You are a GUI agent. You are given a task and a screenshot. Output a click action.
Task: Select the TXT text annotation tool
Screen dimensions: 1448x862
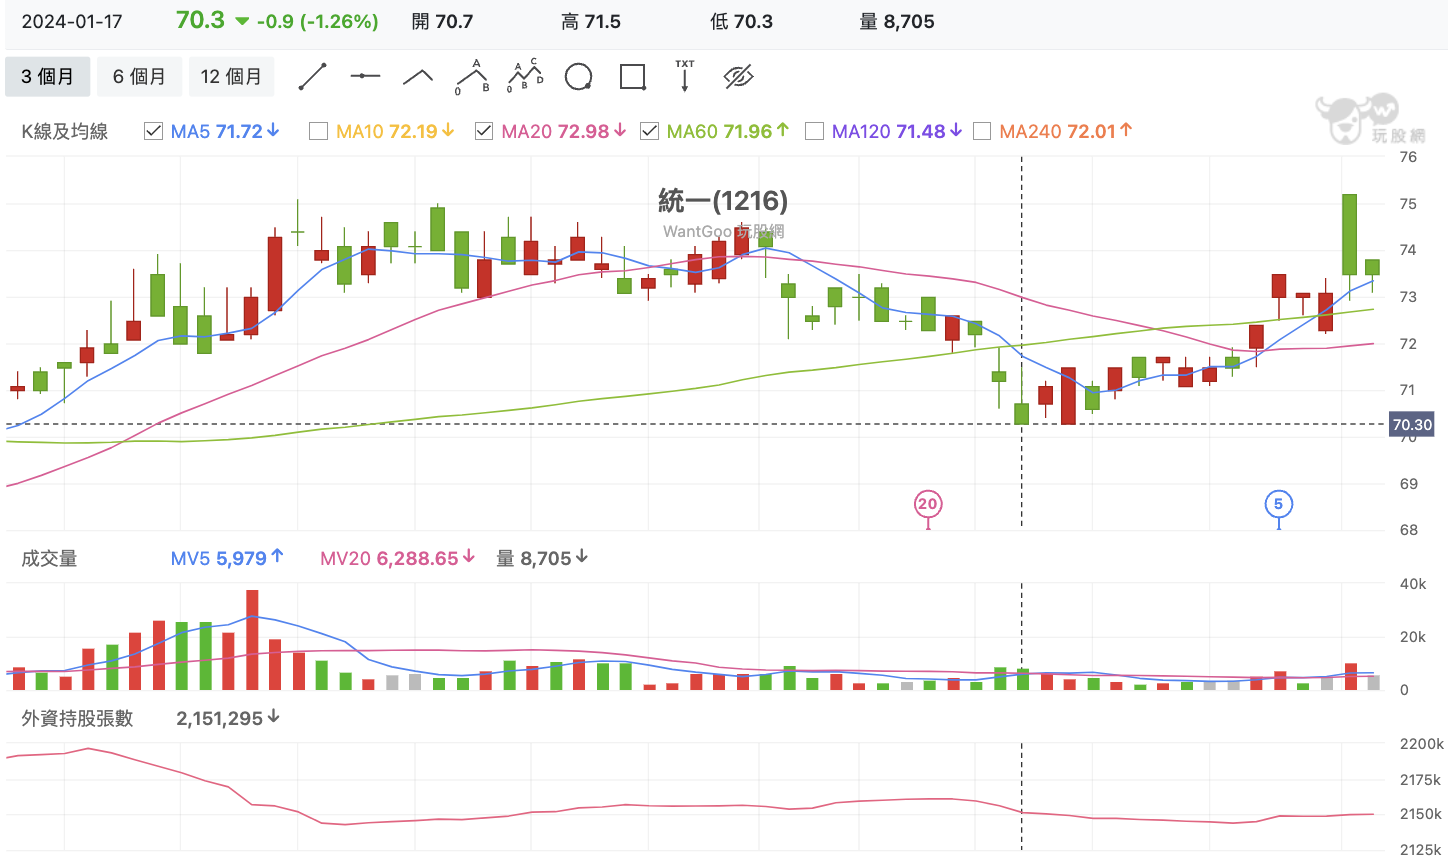(685, 76)
